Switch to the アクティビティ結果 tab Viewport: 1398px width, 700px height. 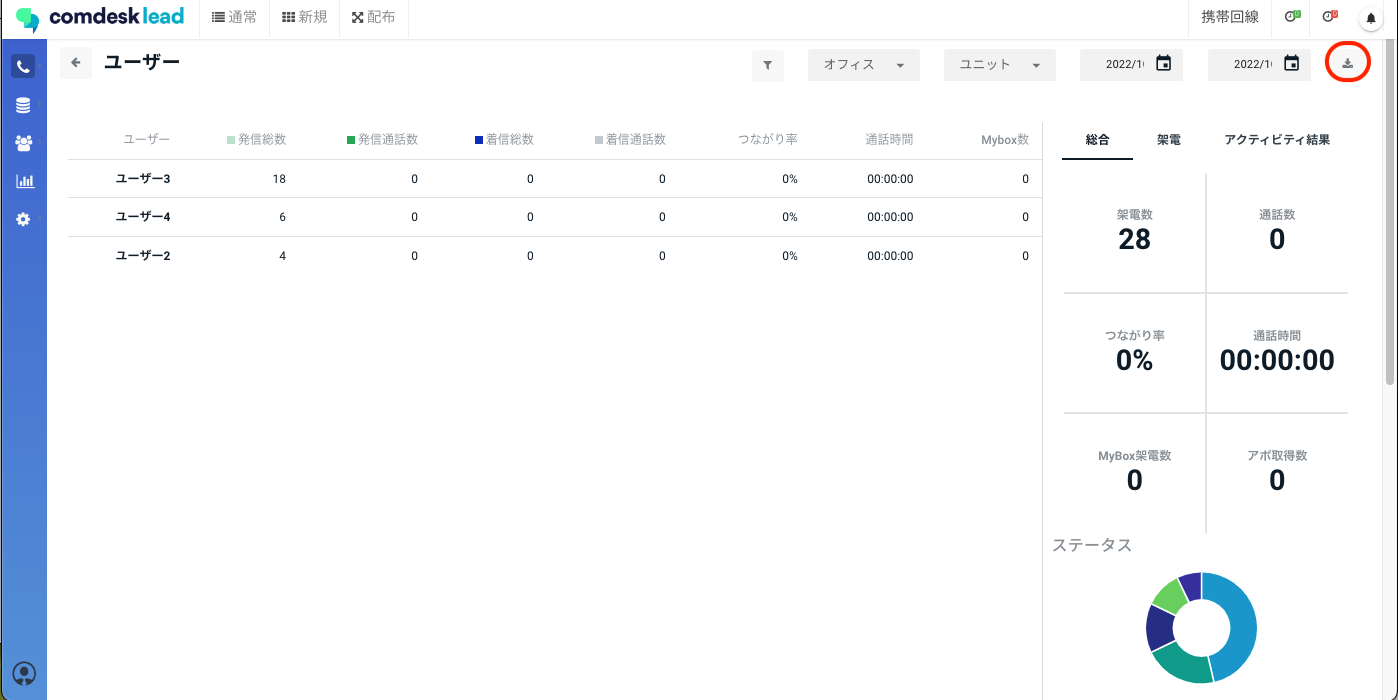(x=1276, y=140)
